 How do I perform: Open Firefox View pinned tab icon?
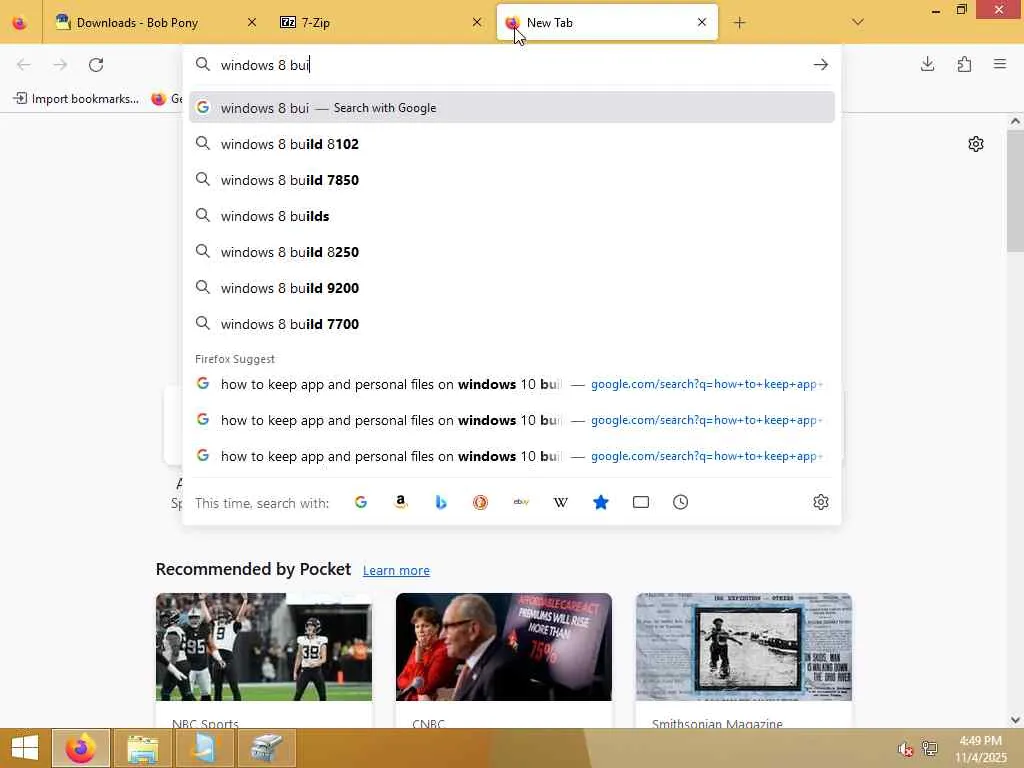pos(20,23)
